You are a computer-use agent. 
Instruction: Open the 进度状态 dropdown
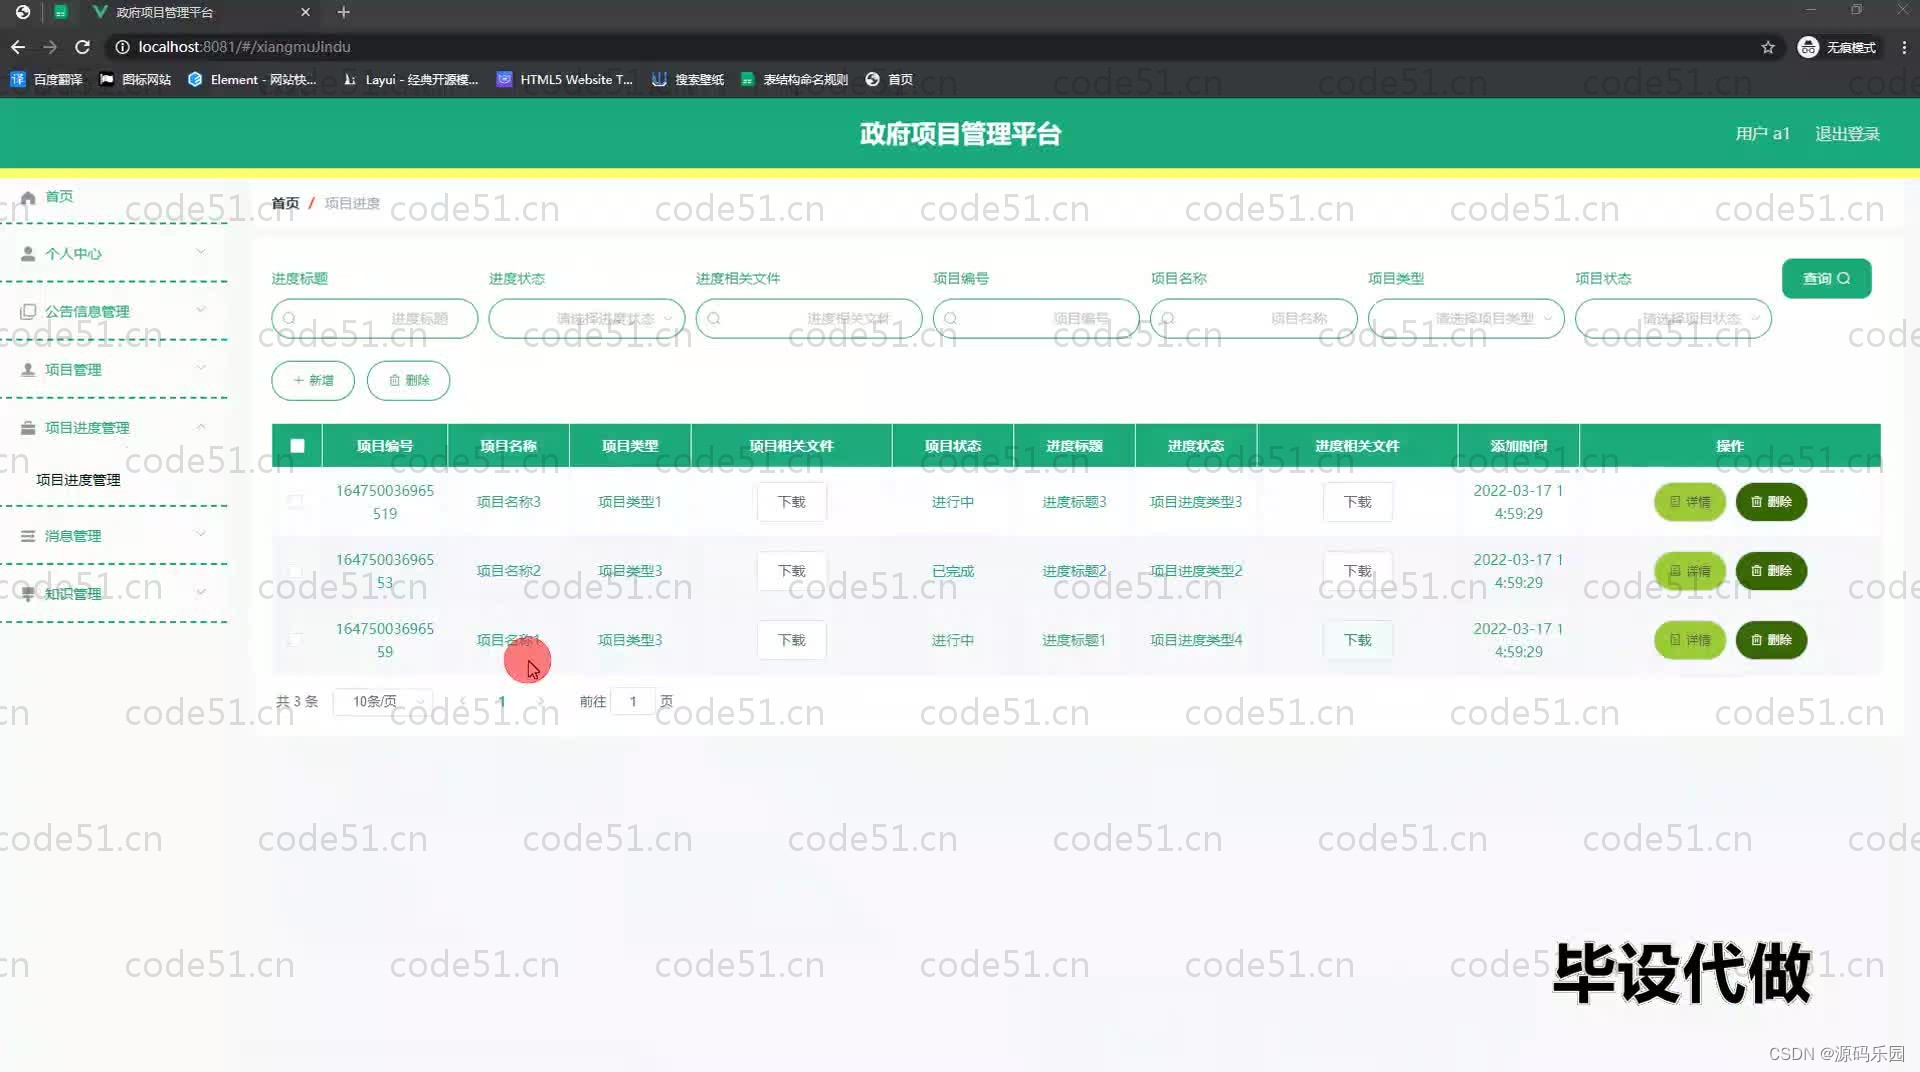pyautogui.click(x=586, y=318)
